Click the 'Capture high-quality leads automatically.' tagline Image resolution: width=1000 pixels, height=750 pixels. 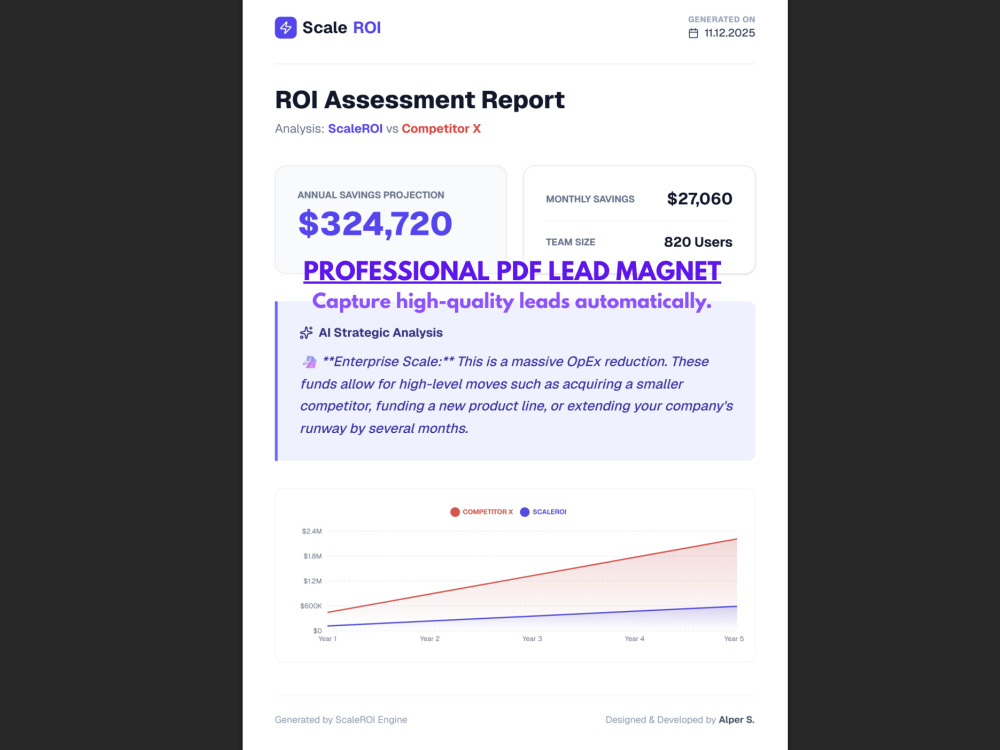click(x=511, y=302)
